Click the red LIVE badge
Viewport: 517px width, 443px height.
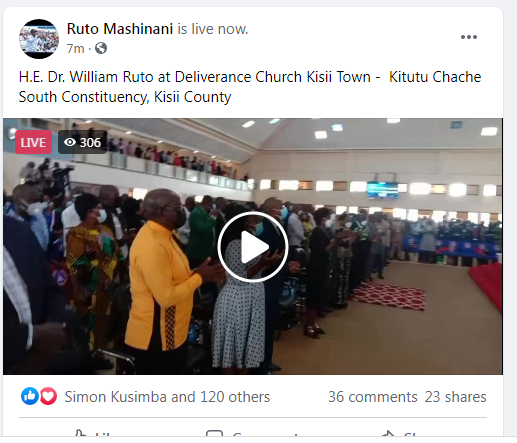(33, 142)
